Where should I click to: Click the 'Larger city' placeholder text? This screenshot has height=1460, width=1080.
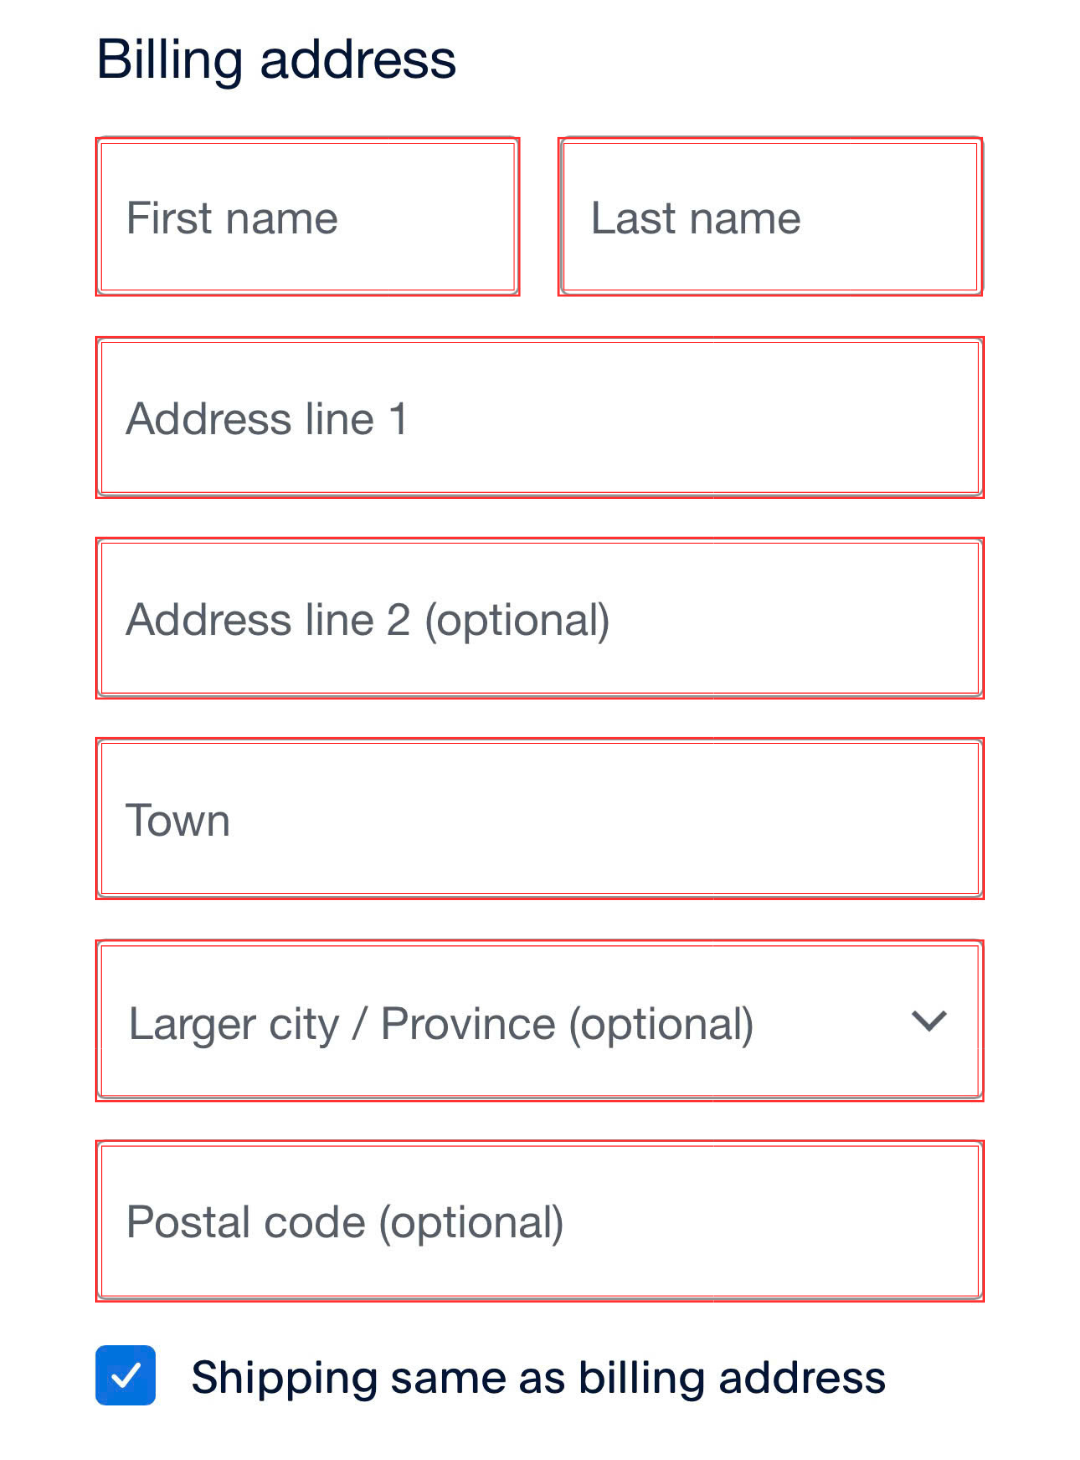click(x=234, y=1025)
